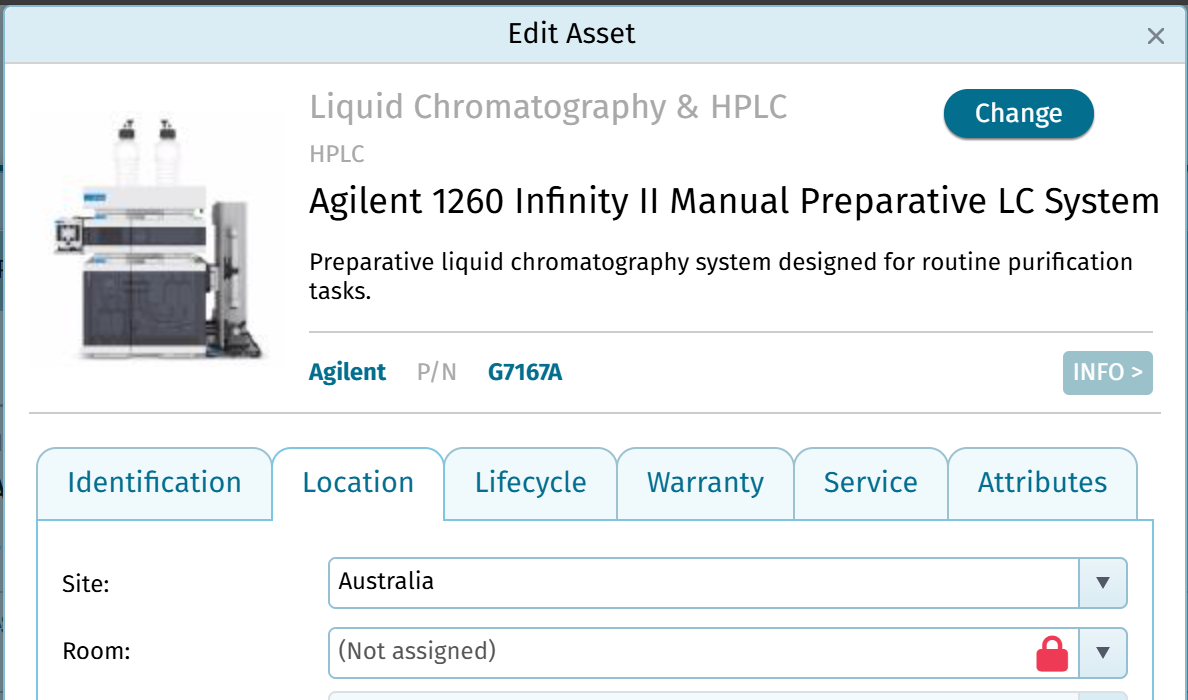Click the Room: label
The width and height of the screenshot is (1188, 700).
96,651
